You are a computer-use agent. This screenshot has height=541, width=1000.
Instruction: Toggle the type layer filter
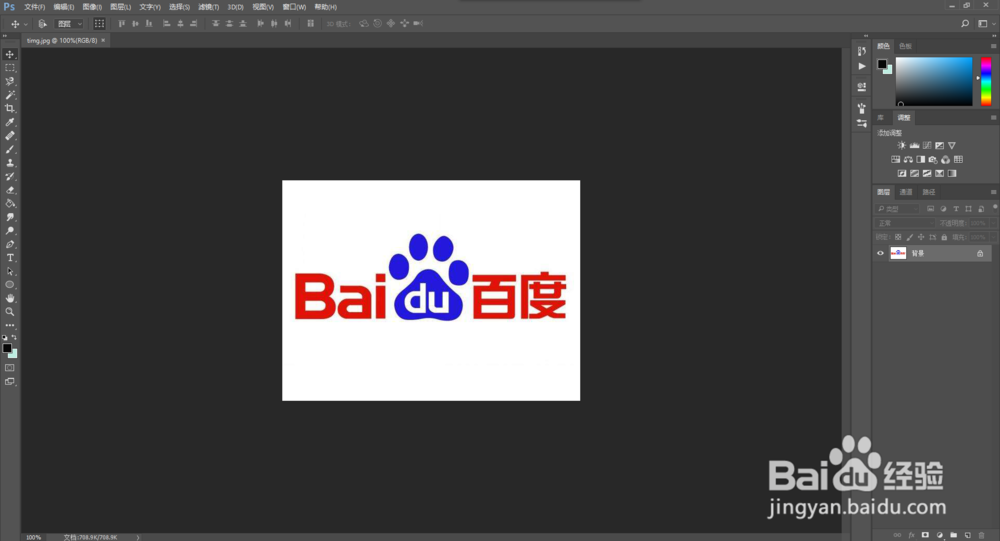pos(955,209)
